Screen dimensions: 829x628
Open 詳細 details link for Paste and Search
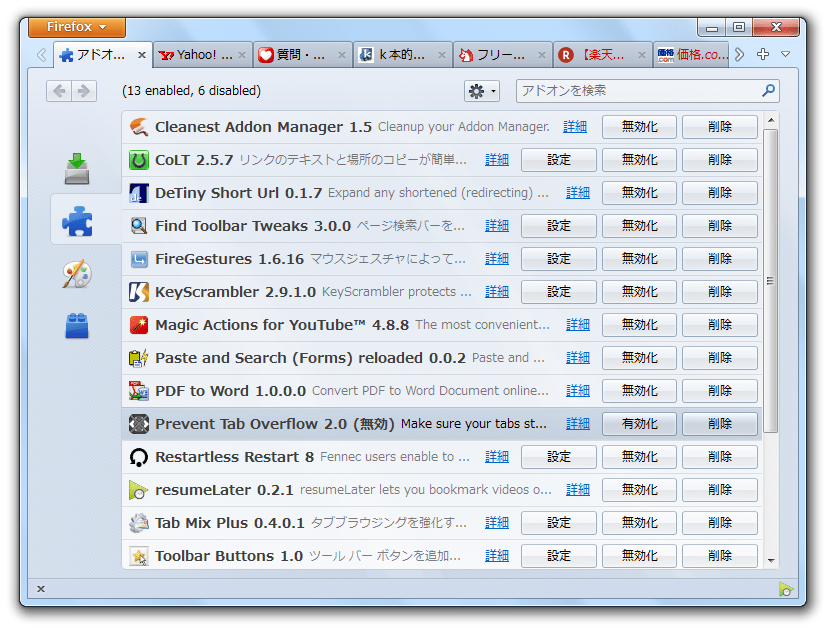(577, 358)
